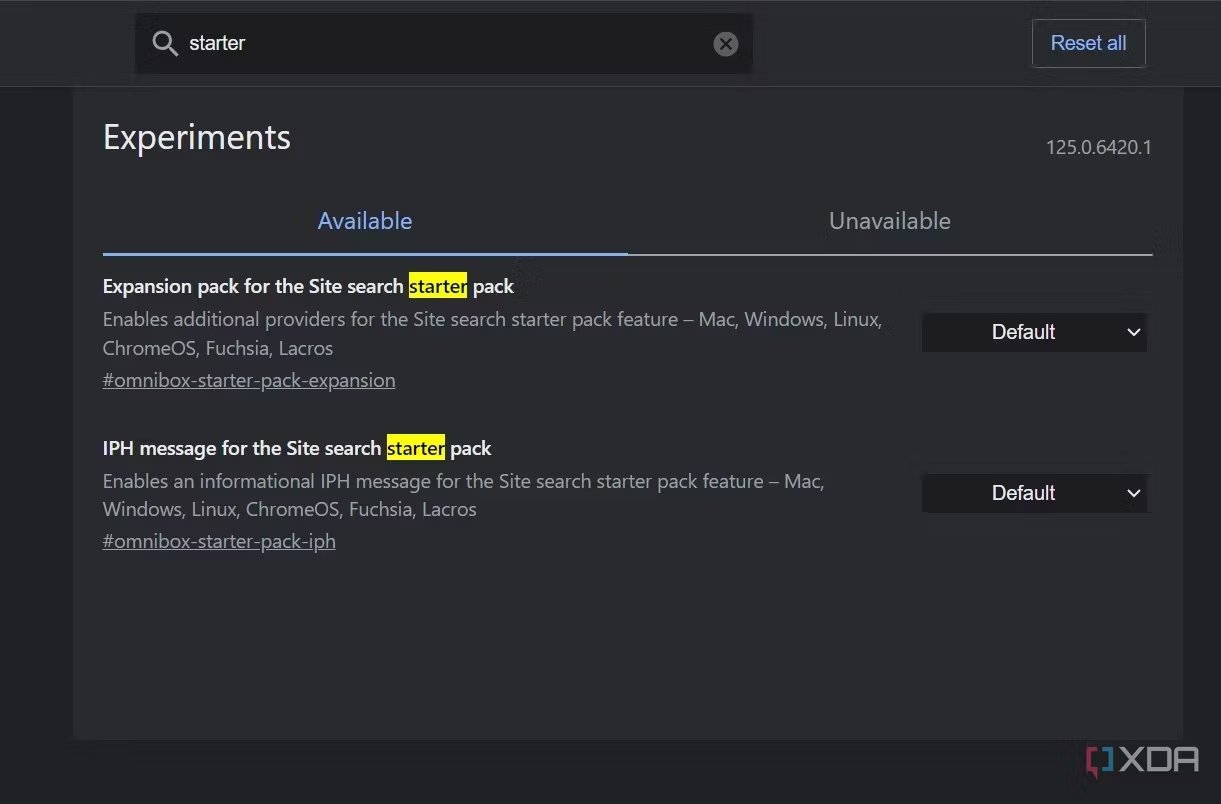Click the magnifier search icon
The image size is (1221, 804).
coord(165,43)
